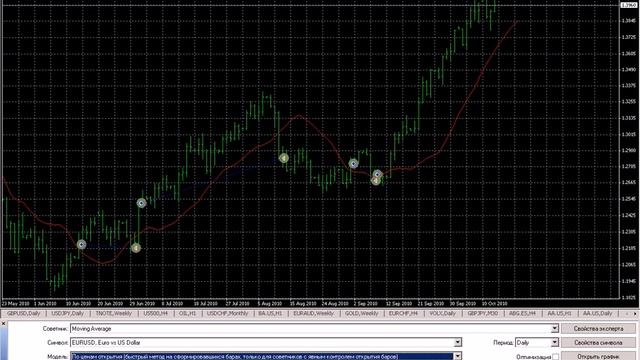Open the Советник dropdown showing Moving Average
Screen dimensions: 640x360
[554, 329]
